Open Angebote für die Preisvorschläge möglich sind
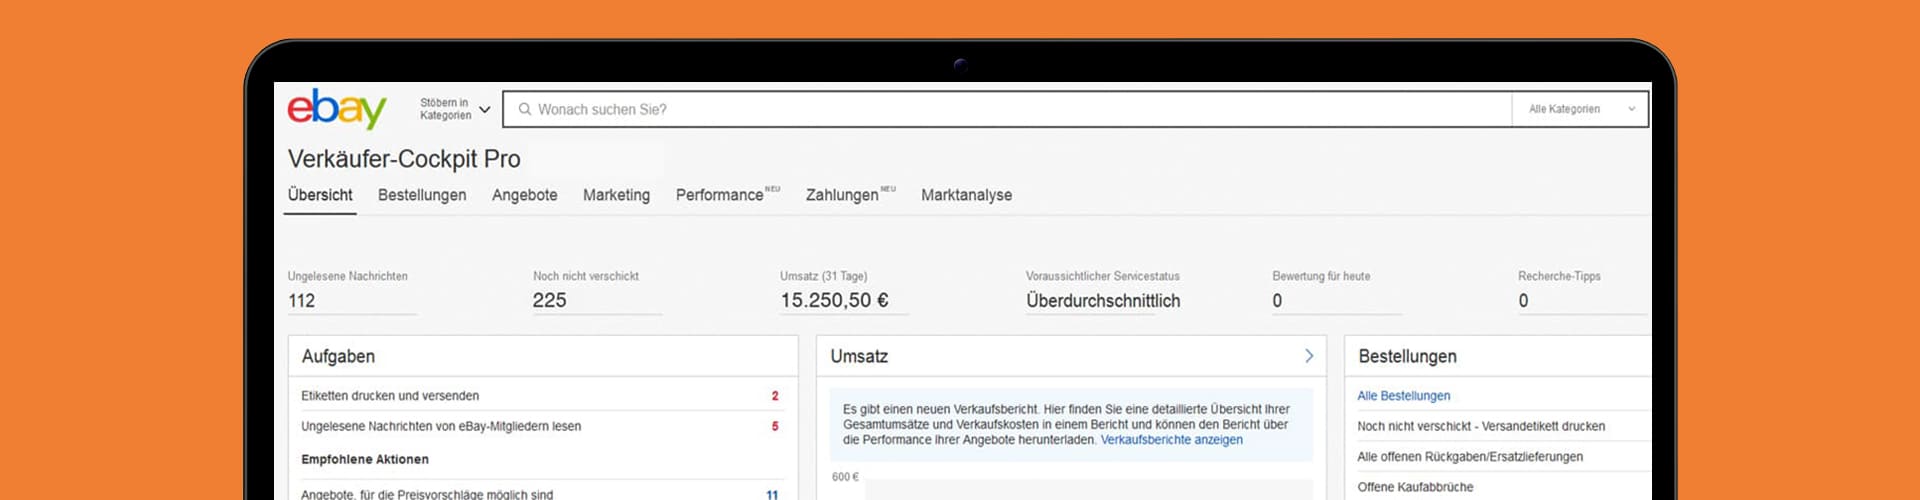This screenshot has width=1920, height=500. [x=427, y=494]
